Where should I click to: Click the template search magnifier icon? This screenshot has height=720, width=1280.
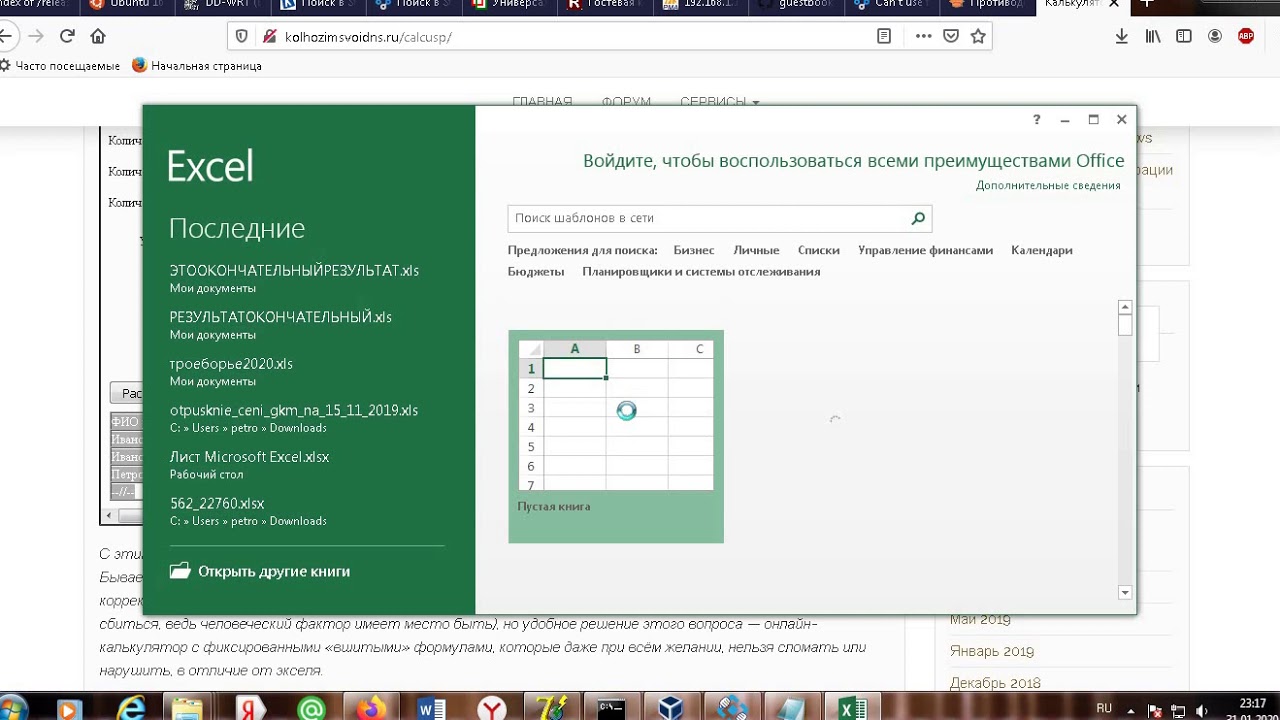[x=918, y=218]
